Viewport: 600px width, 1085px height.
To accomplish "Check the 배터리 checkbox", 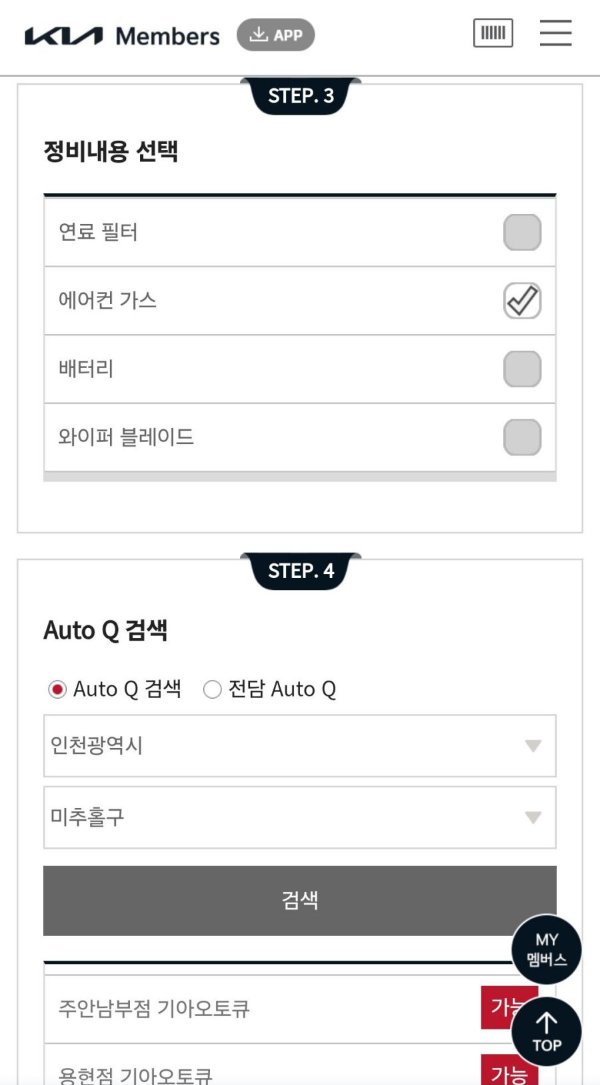I will (x=521, y=368).
